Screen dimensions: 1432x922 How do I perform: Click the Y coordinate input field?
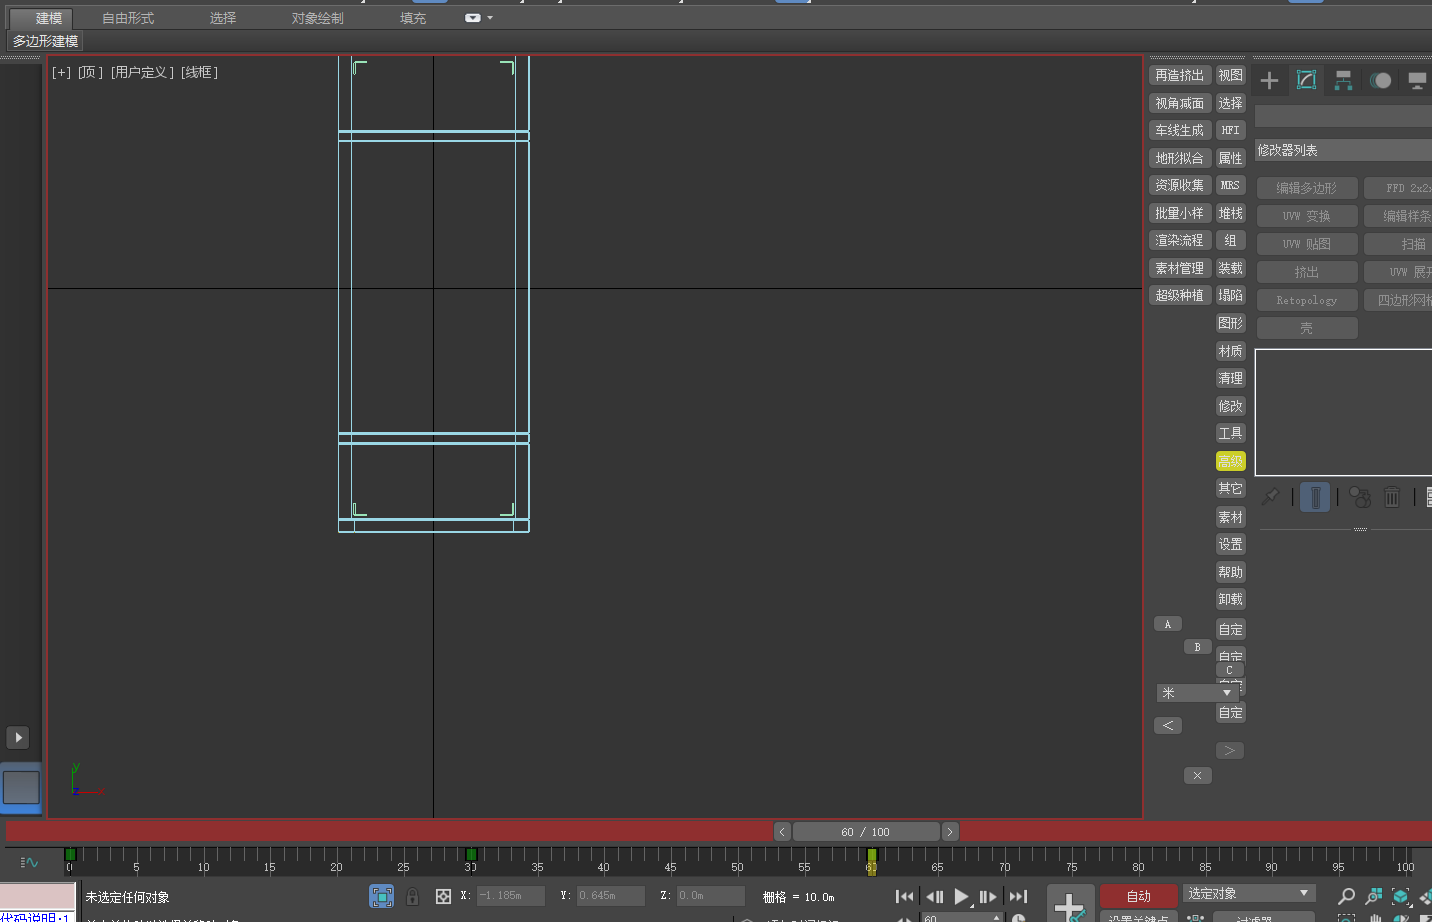point(610,896)
